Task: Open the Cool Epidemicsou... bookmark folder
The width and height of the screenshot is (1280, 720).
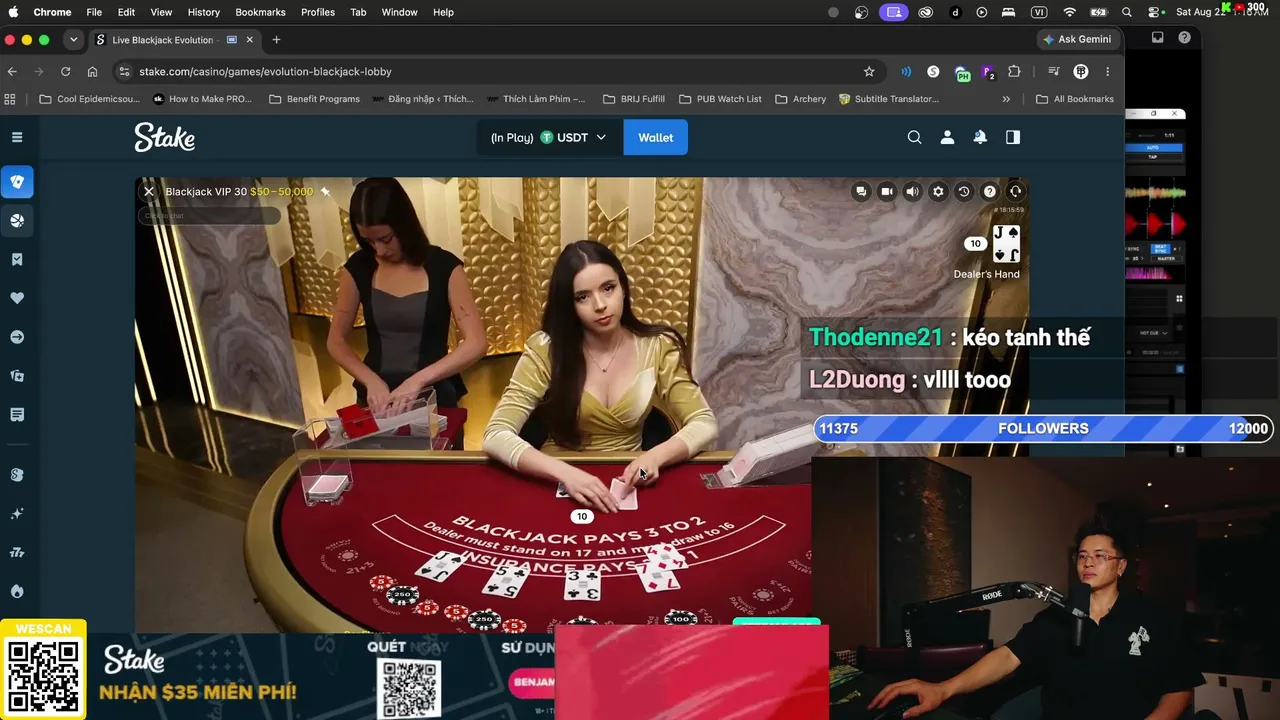Action: coord(90,99)
